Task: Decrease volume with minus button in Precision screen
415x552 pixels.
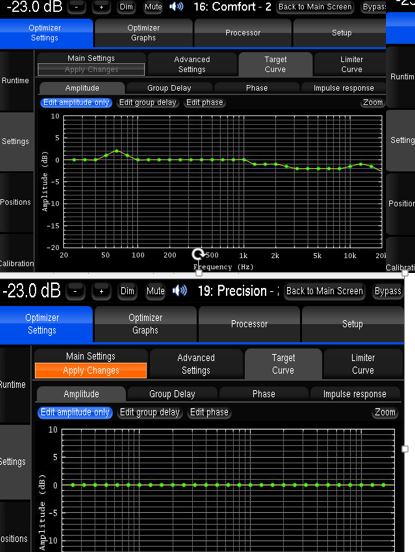Action: 76,291
